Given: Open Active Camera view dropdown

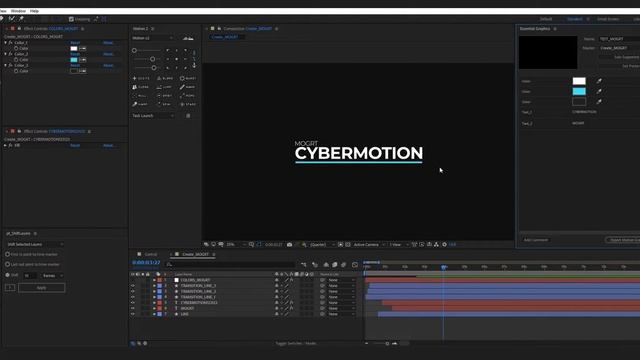Looking at the screenshot, I should tap(369, 244).
